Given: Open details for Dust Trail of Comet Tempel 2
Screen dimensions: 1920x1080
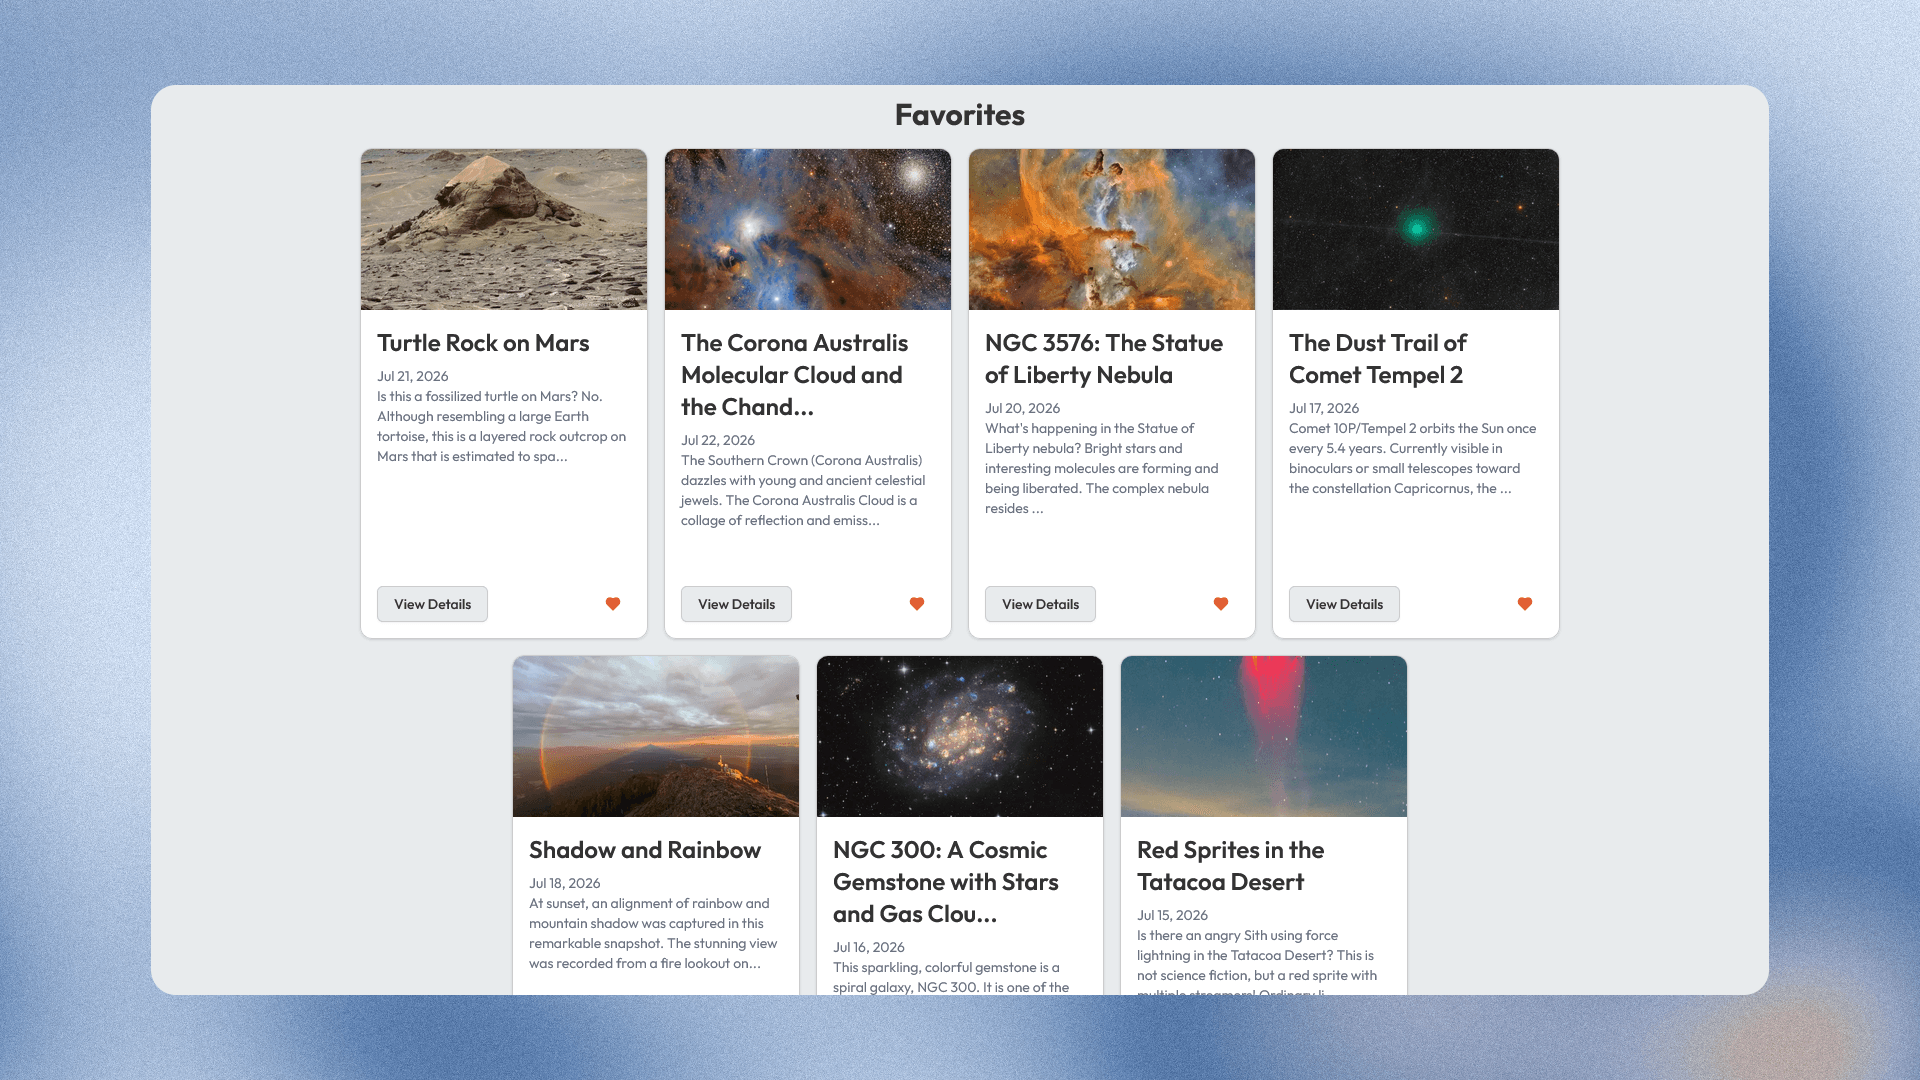Looking at the screenshot, I should tap(1344, 604).
